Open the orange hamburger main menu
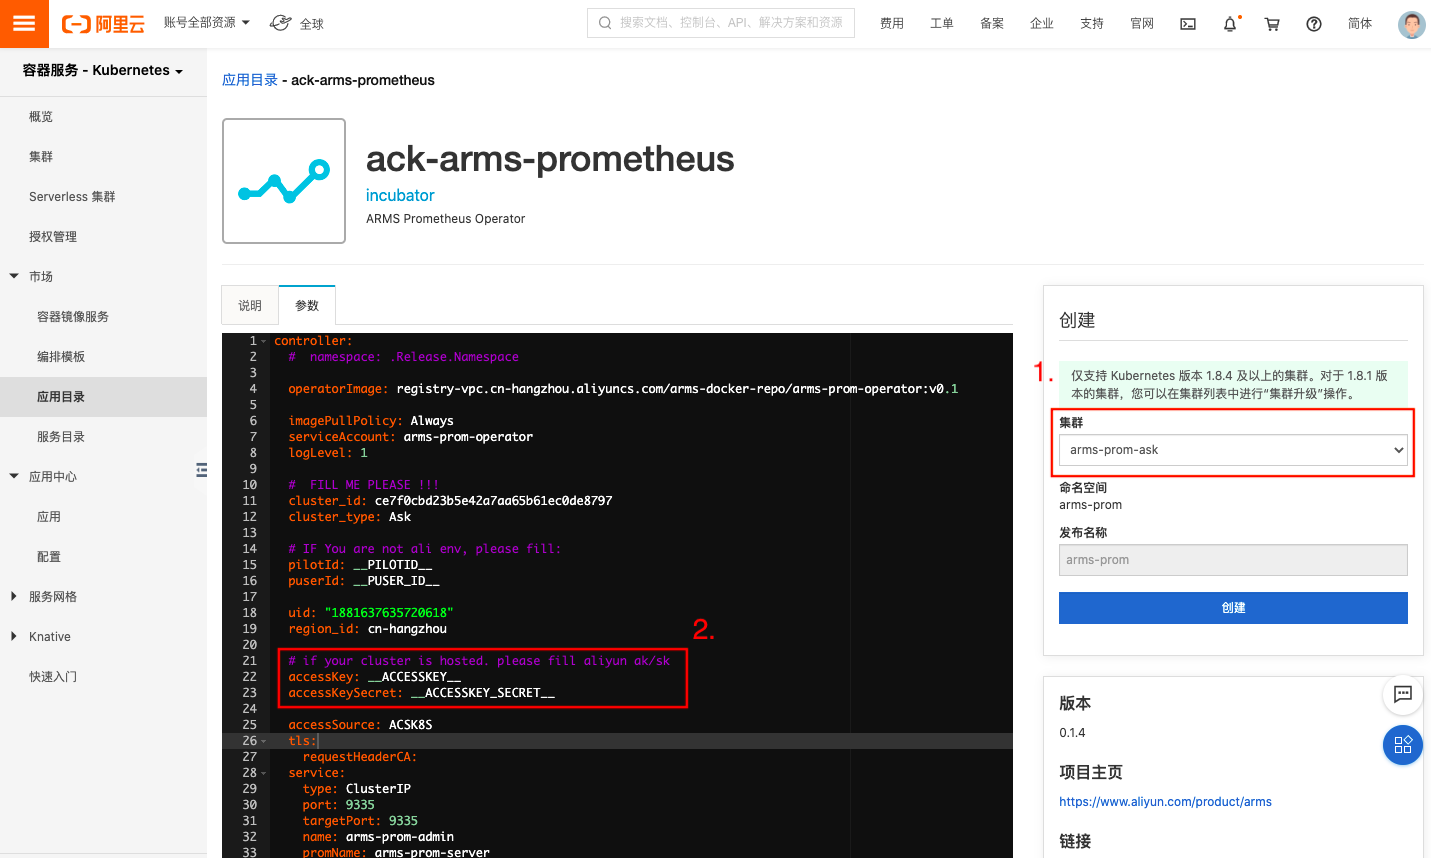This screenshot has height=858, width=1431. [x=24, y=24]
